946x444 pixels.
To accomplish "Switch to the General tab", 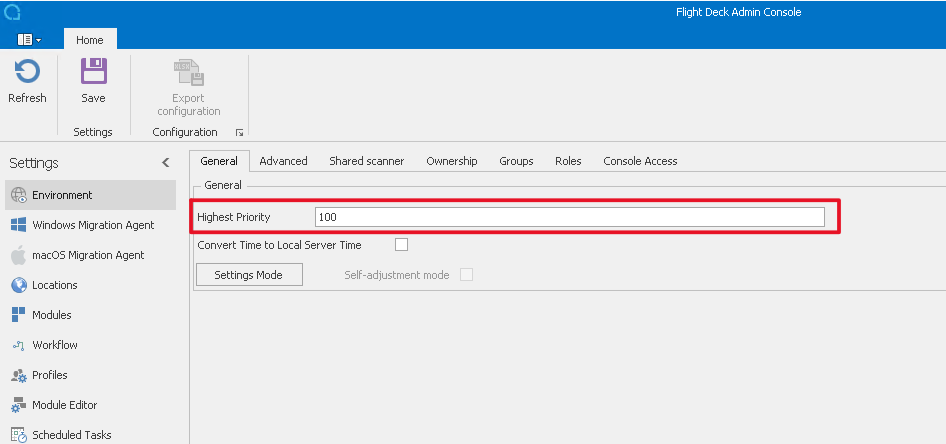I will [219, 161].
